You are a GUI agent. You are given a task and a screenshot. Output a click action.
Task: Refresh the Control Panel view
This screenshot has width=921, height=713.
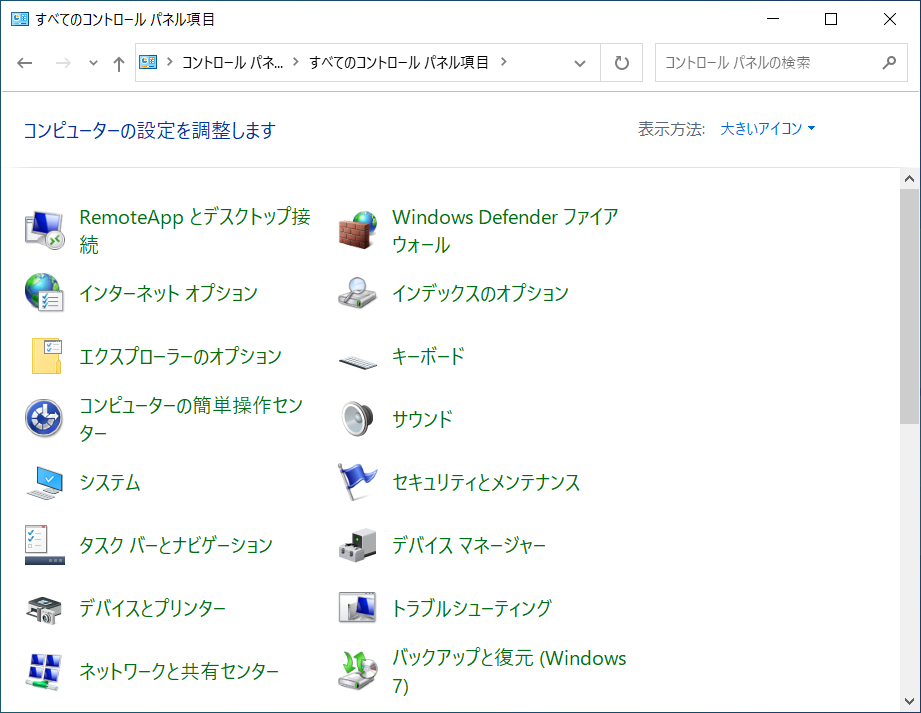(x=621, y=63)
